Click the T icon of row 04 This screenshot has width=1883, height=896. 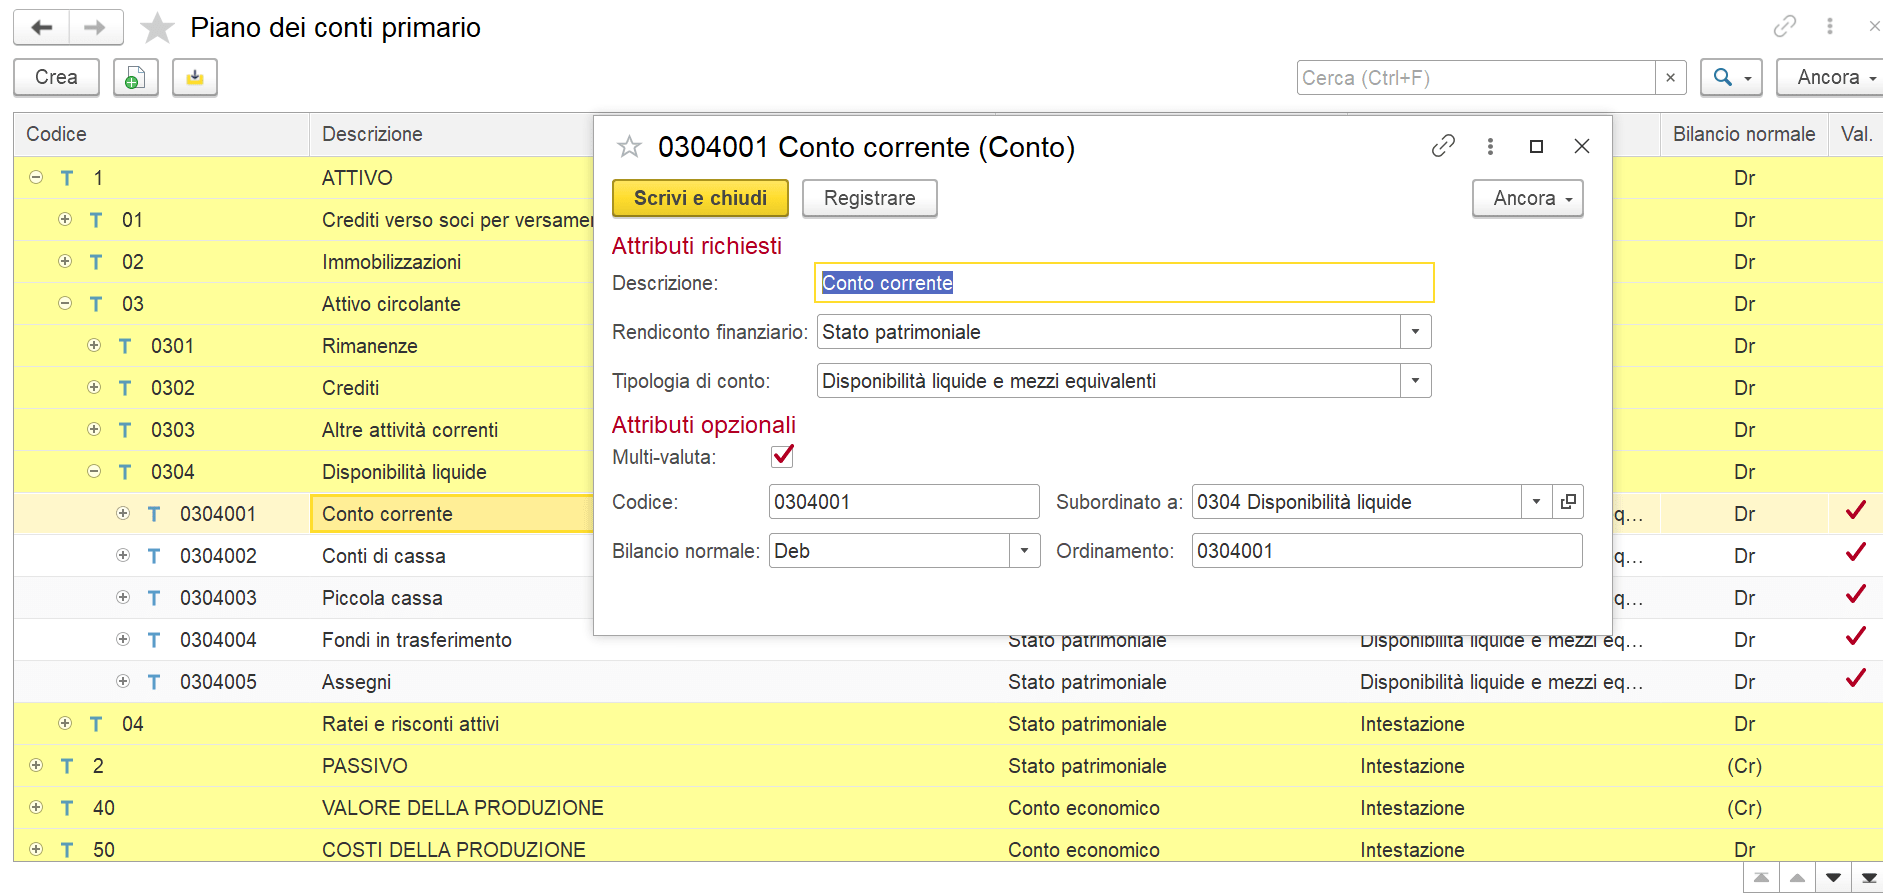pos(96,724)
